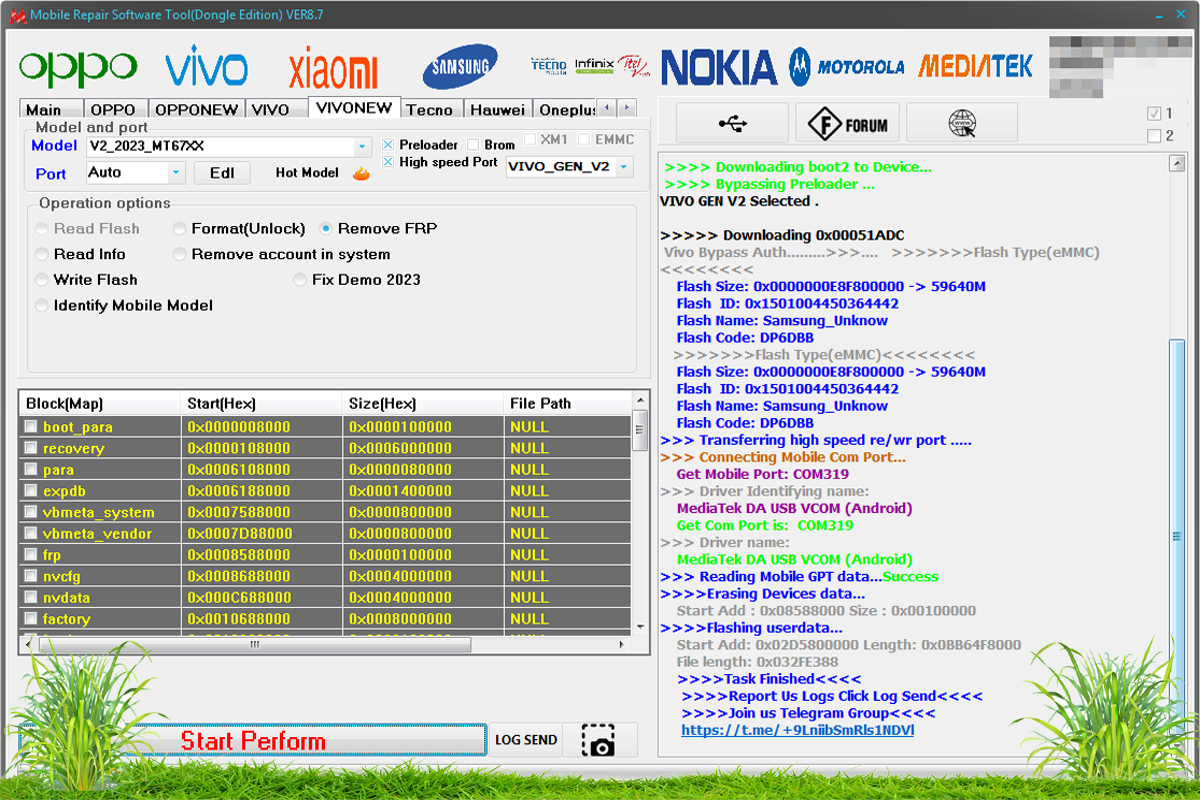Open the Forum icon button

coord(847,123)
